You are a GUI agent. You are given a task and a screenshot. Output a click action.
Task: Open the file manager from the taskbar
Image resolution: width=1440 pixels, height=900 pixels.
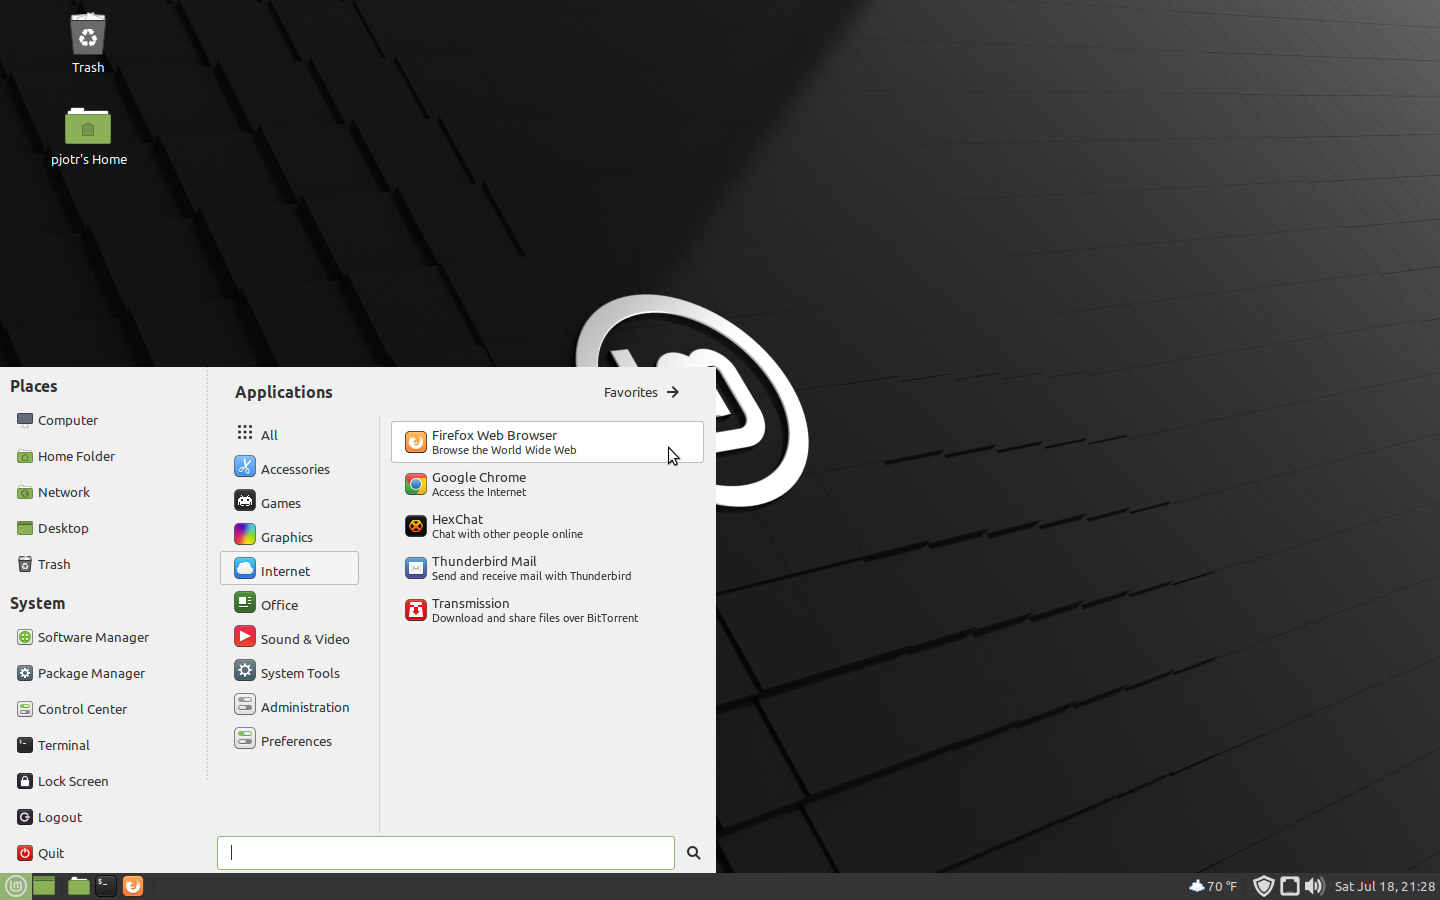[x=78, y=886]
